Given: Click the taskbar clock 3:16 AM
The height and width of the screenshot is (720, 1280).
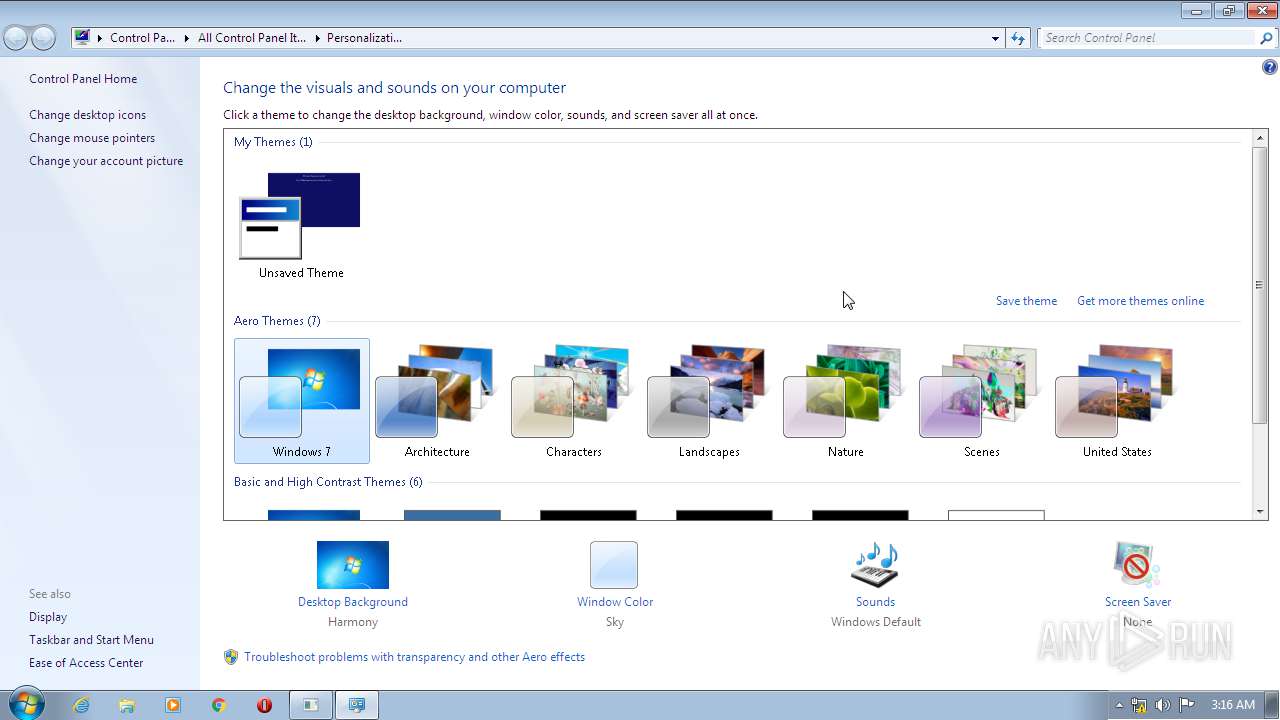Looking at the screenshot, I should point(1232,705).
